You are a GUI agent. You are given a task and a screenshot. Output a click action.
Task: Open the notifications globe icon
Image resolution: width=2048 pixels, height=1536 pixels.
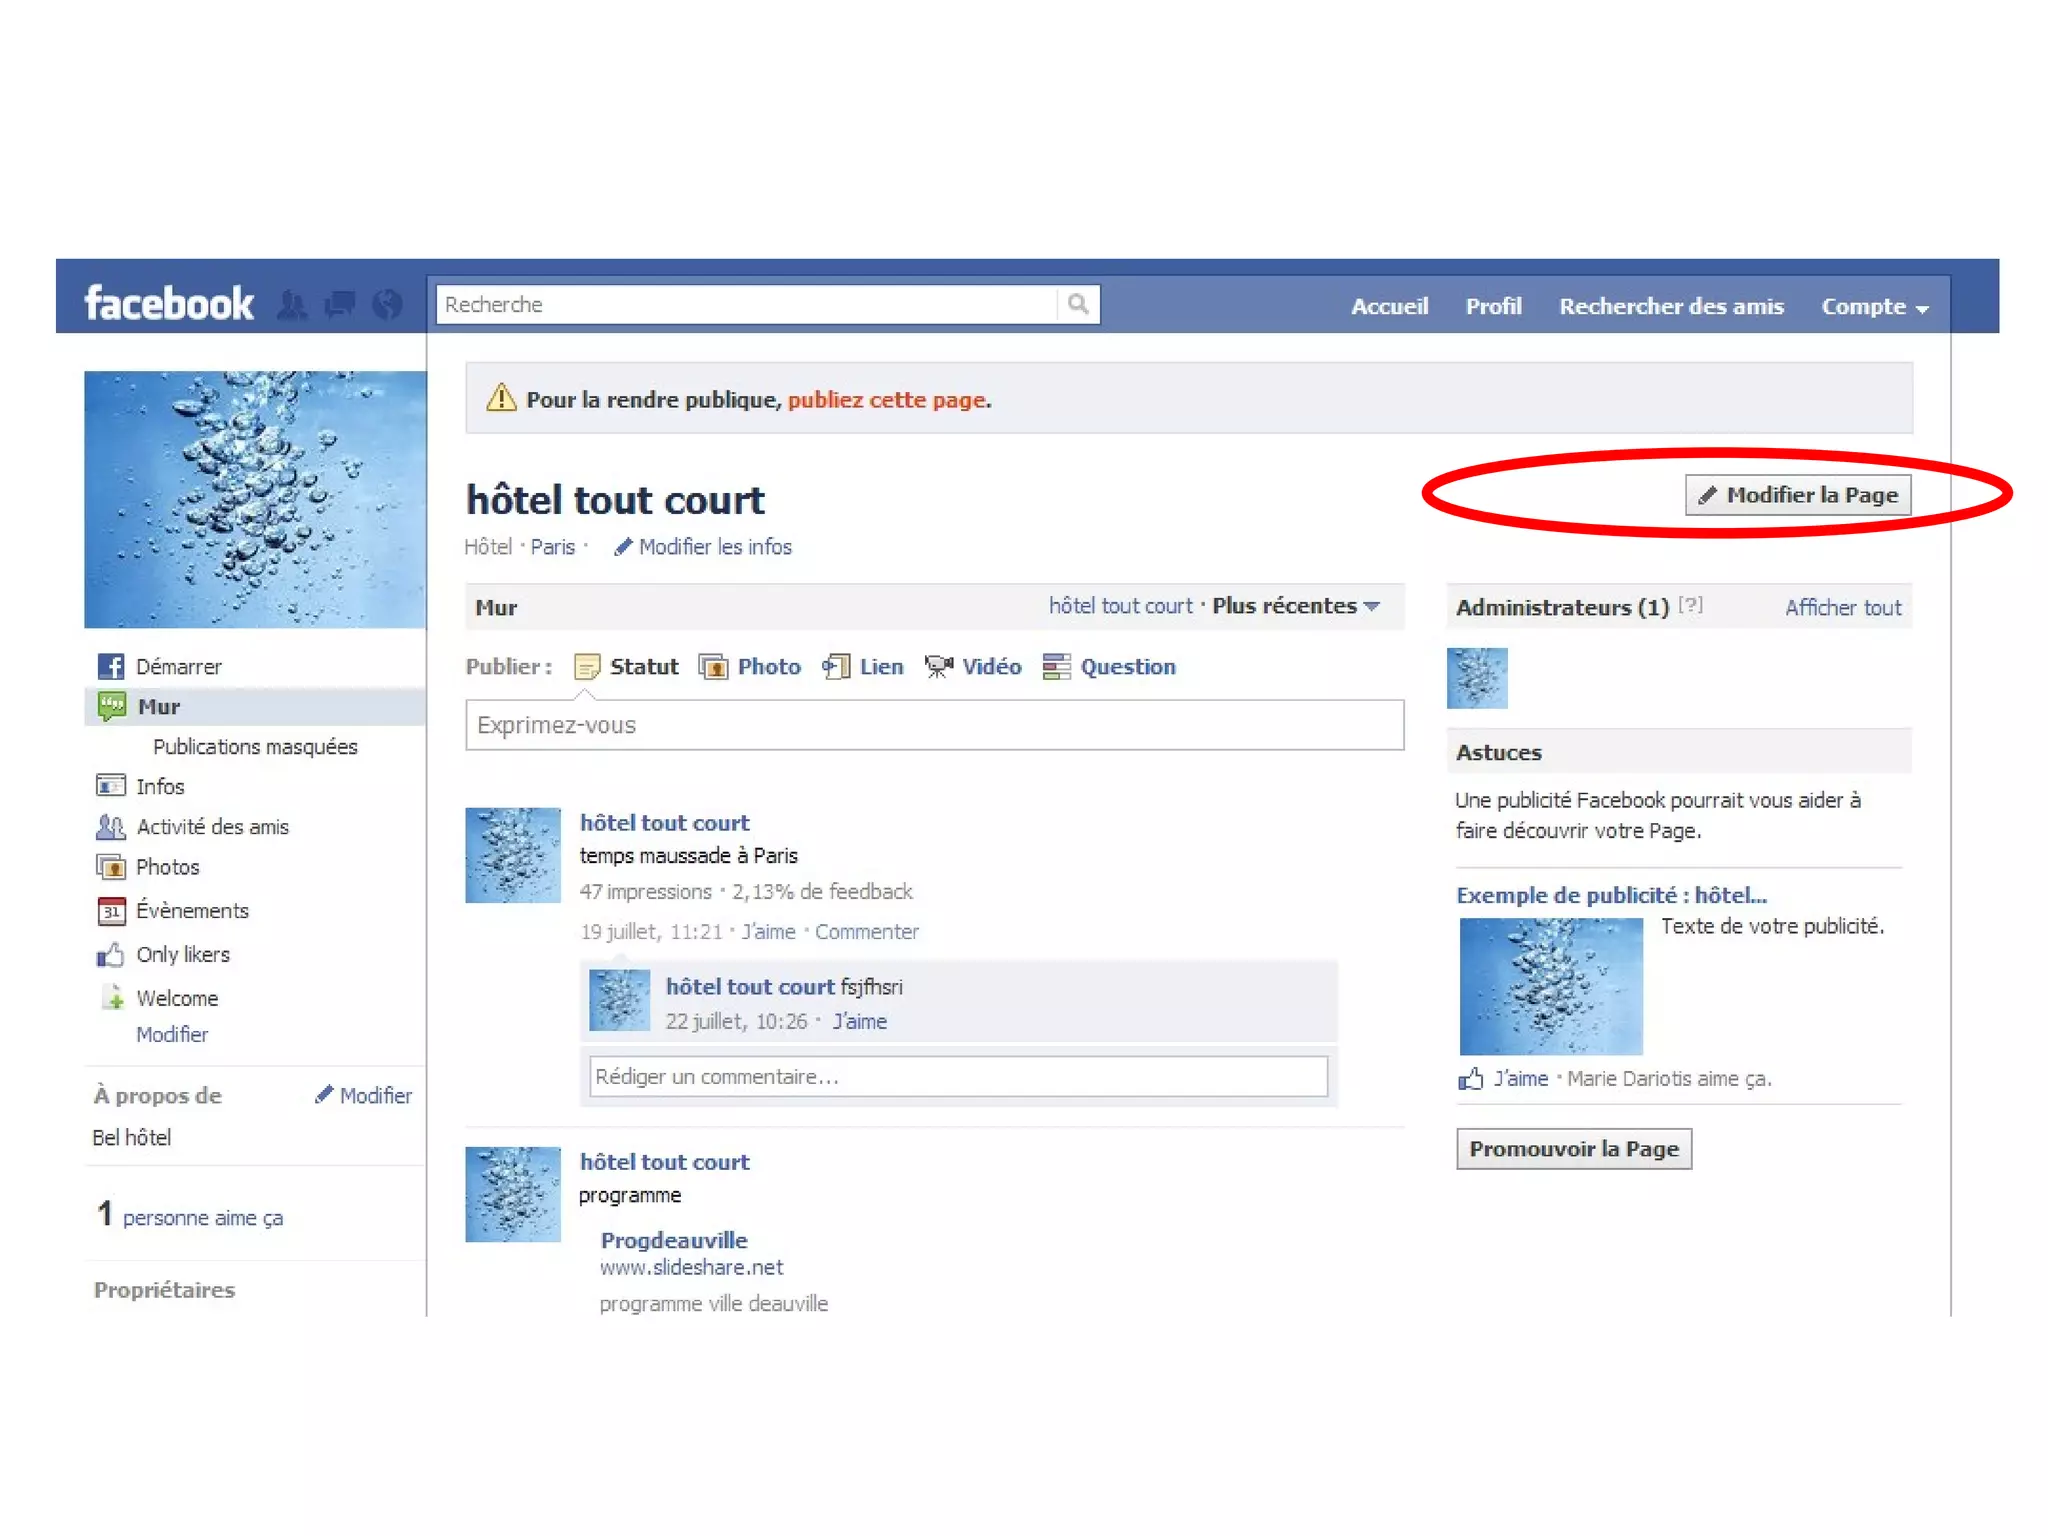pos(387,304)
